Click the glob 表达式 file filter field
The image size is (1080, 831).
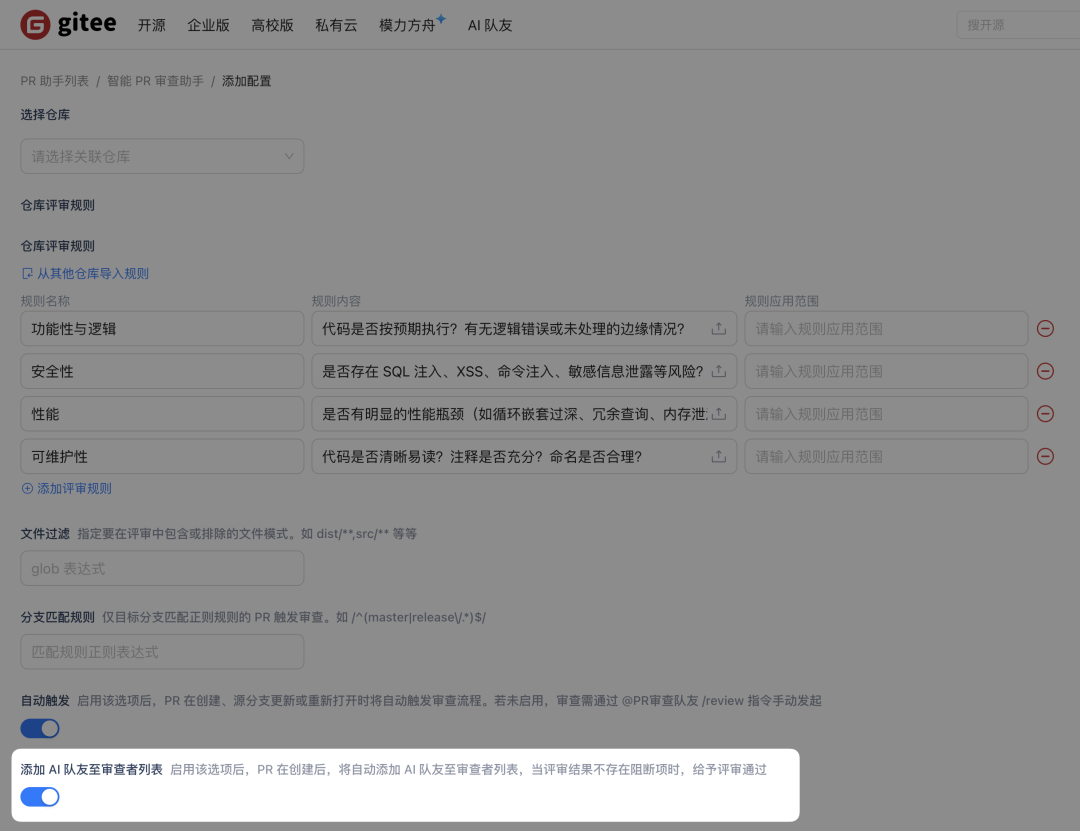[162, 567]
